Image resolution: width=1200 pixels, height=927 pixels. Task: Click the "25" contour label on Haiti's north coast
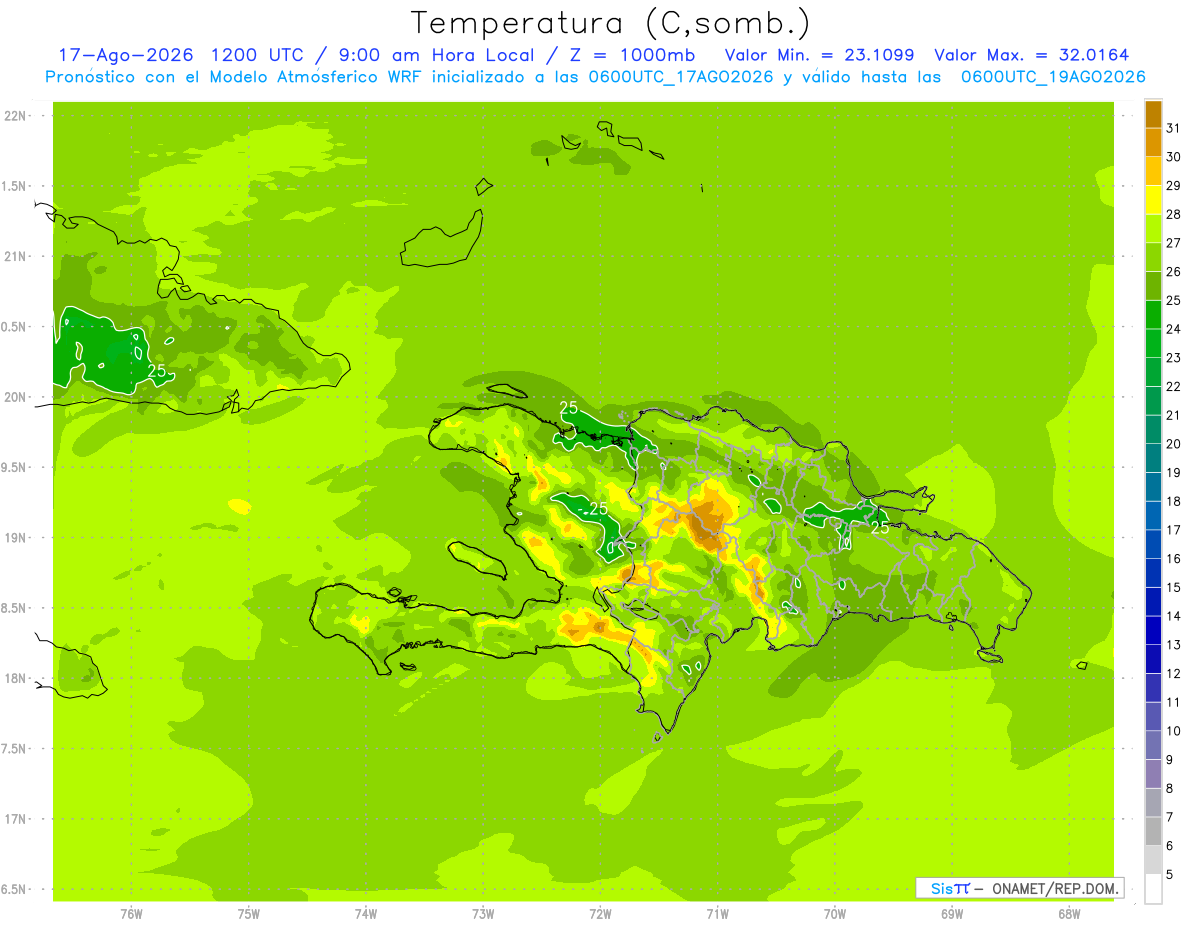pos(569,407)
